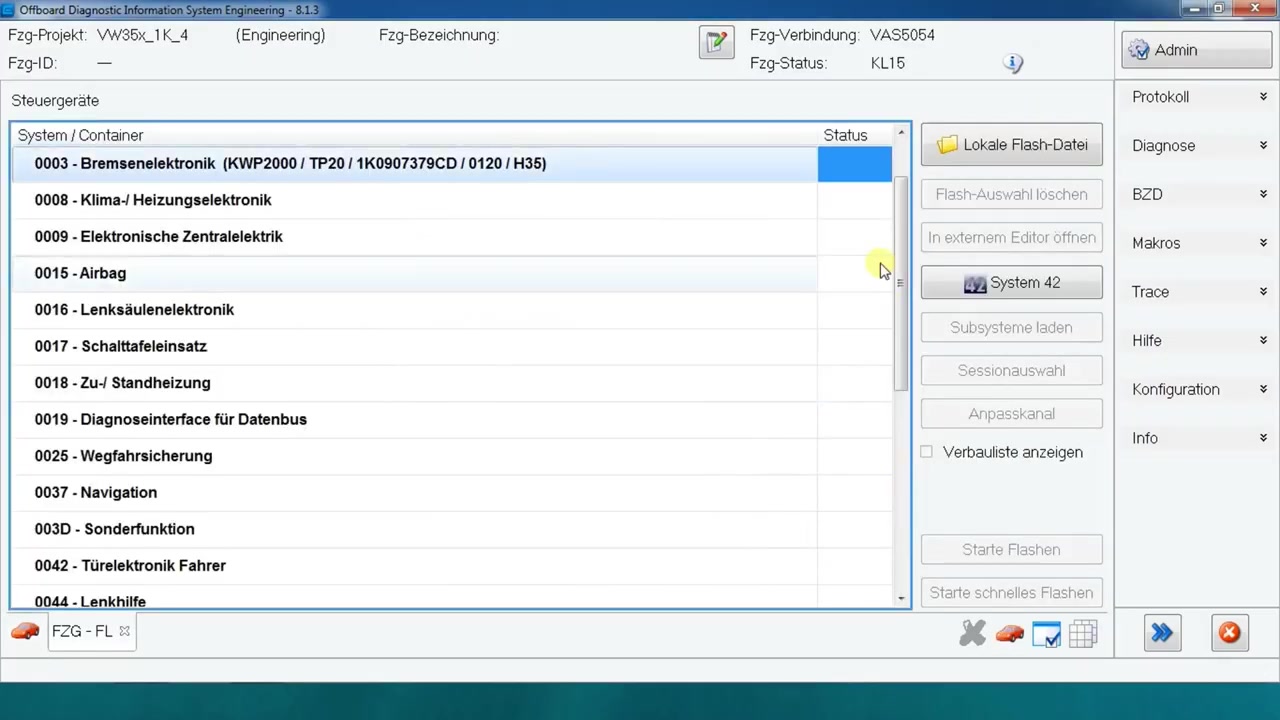The width and height of the screenshot is (1280, 720).
Task: Select 0003 - Bremsenelektronik row
Action: coord(452,164)
